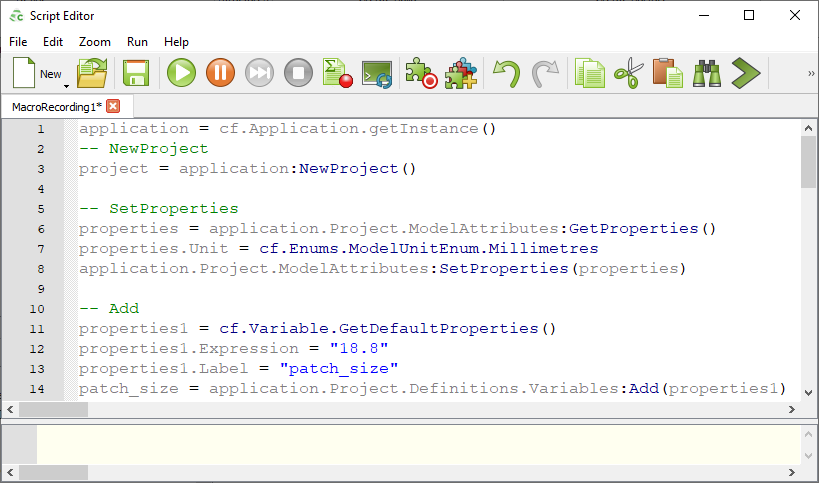
Task: Paste with the clipboard icon
Action: click(x=668, y=73)
